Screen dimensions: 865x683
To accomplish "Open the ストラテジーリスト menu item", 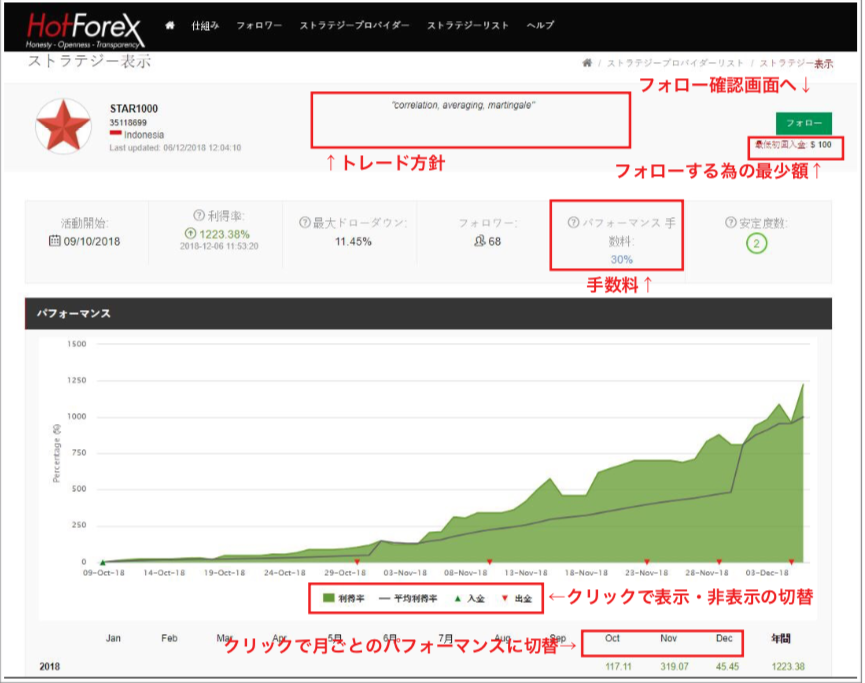I will coord(467,25).
